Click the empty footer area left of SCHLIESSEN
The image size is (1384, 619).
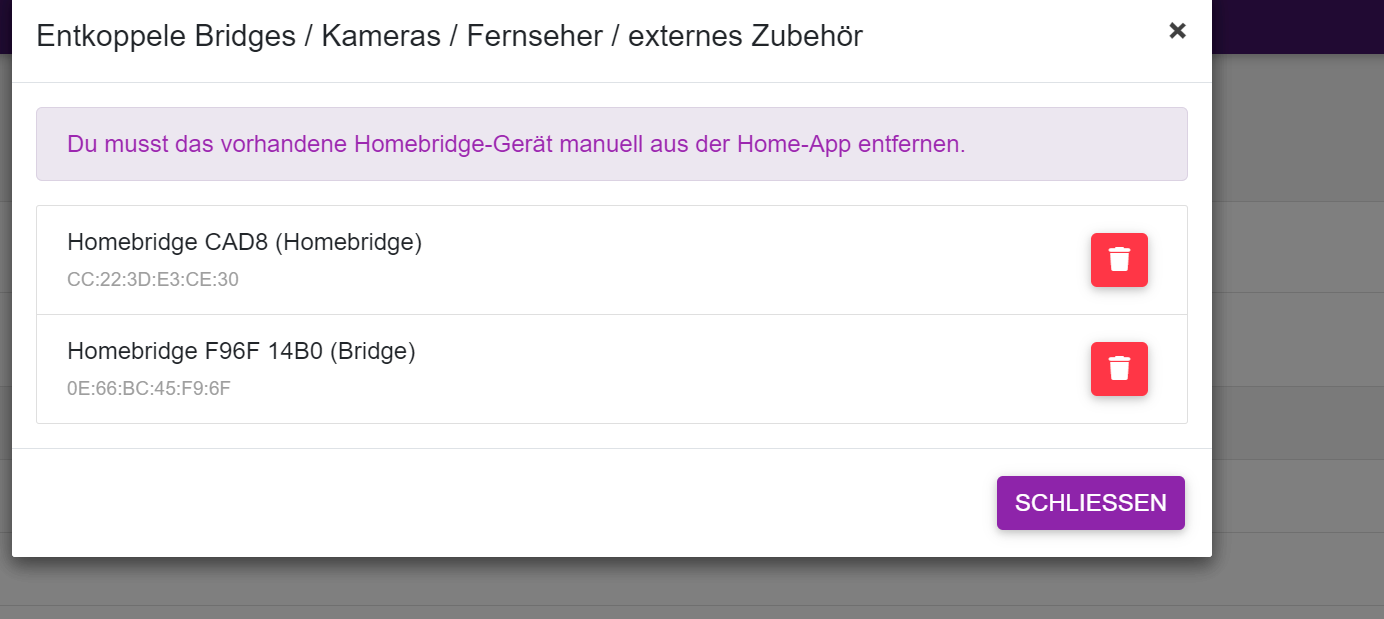(x=500, y=503)
